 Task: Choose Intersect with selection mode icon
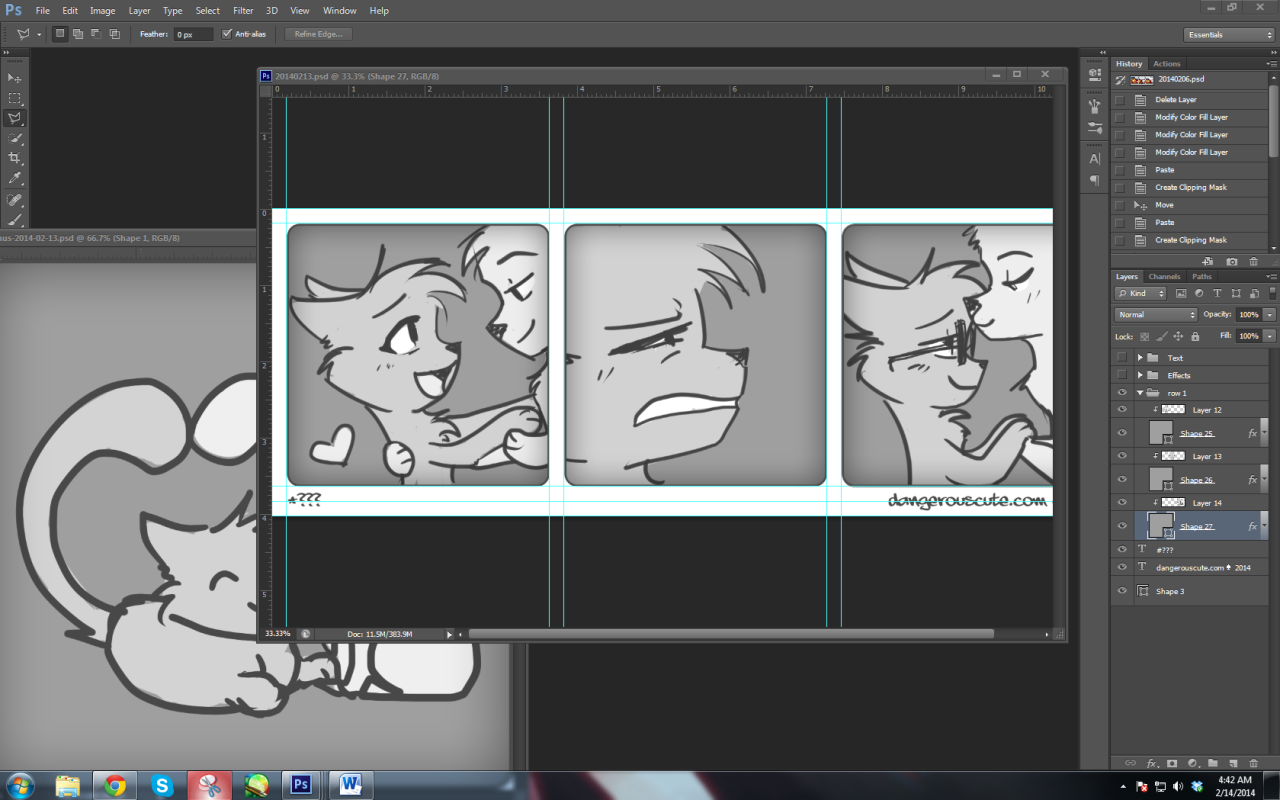[x=114, y=34]
